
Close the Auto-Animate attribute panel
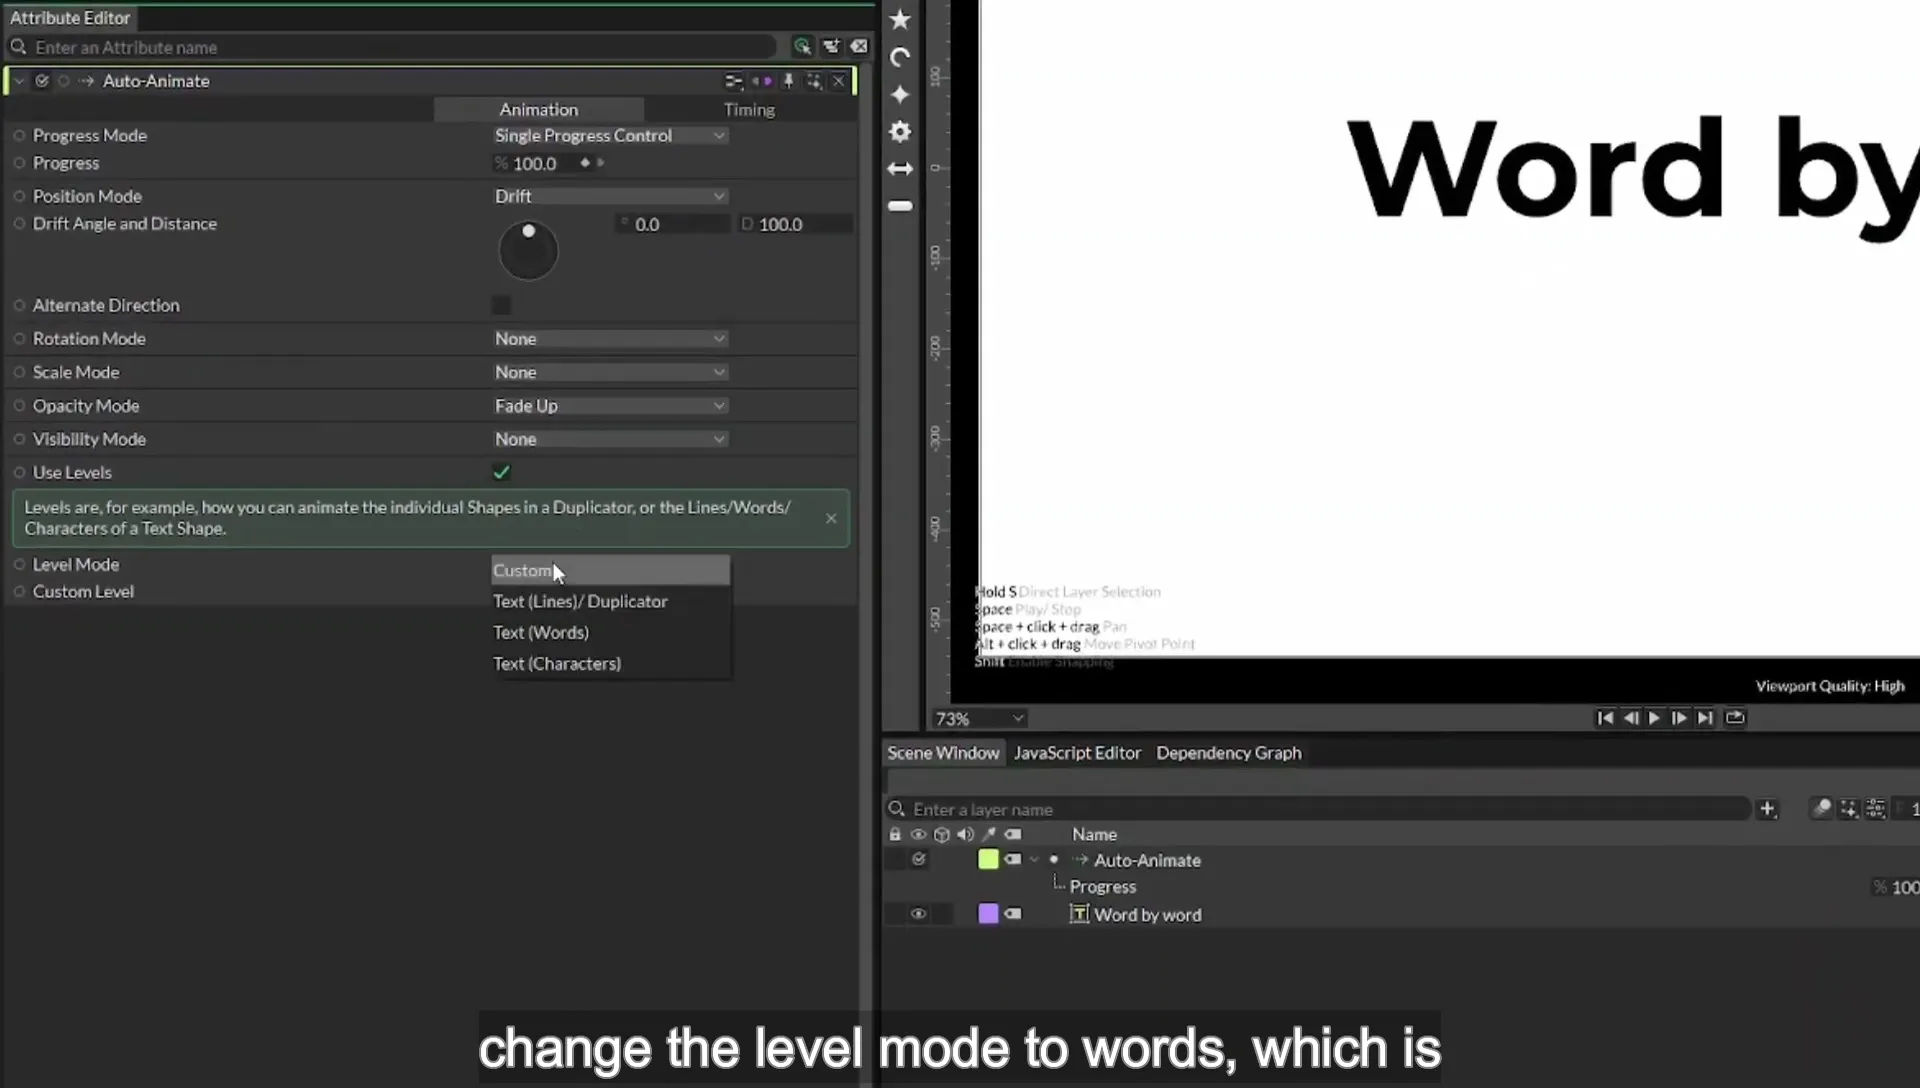tap(839, 81)
